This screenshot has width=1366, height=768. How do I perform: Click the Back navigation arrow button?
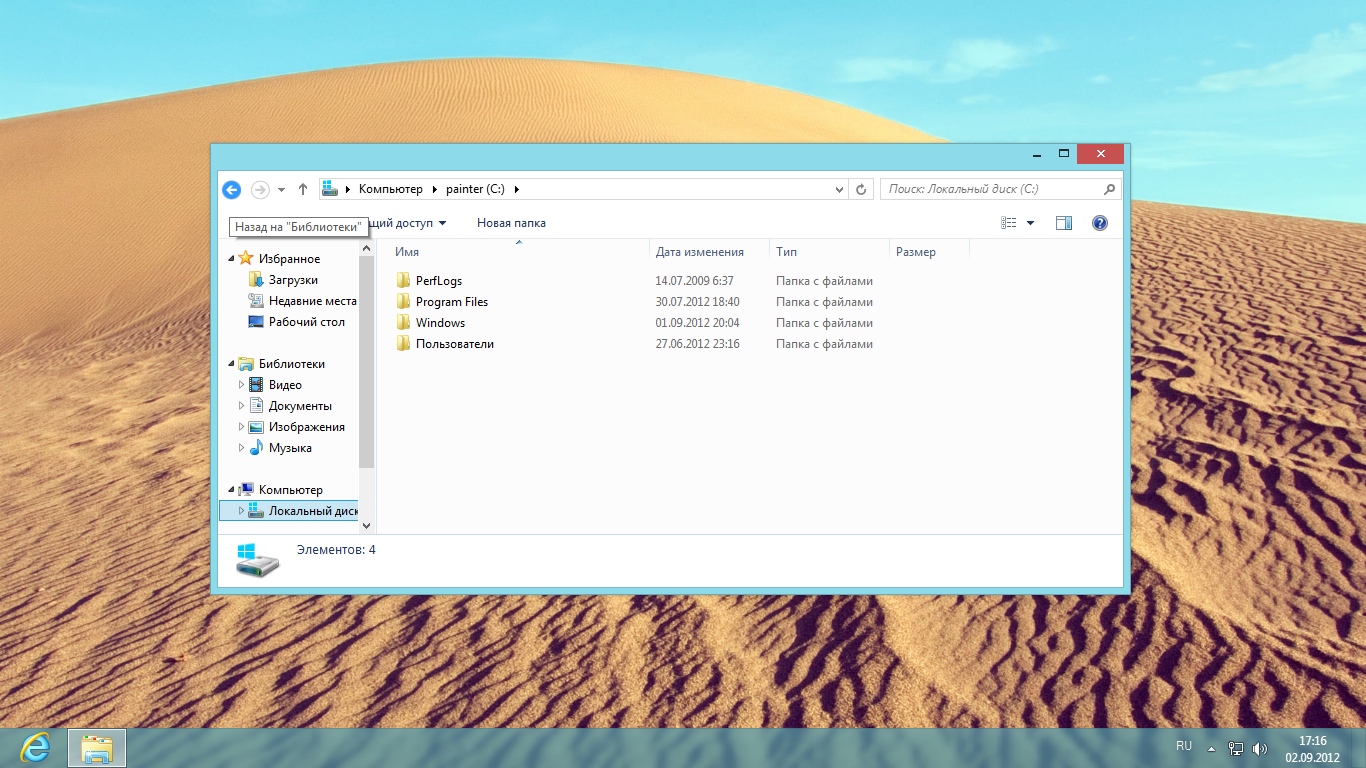231,189
